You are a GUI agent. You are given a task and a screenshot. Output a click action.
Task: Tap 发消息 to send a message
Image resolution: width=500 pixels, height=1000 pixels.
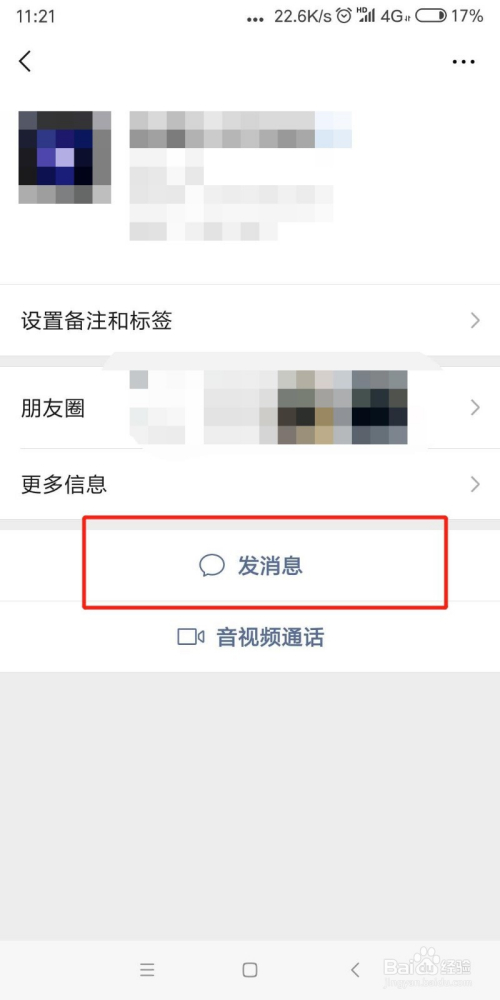pyautogui.click(x=250, y=565)
